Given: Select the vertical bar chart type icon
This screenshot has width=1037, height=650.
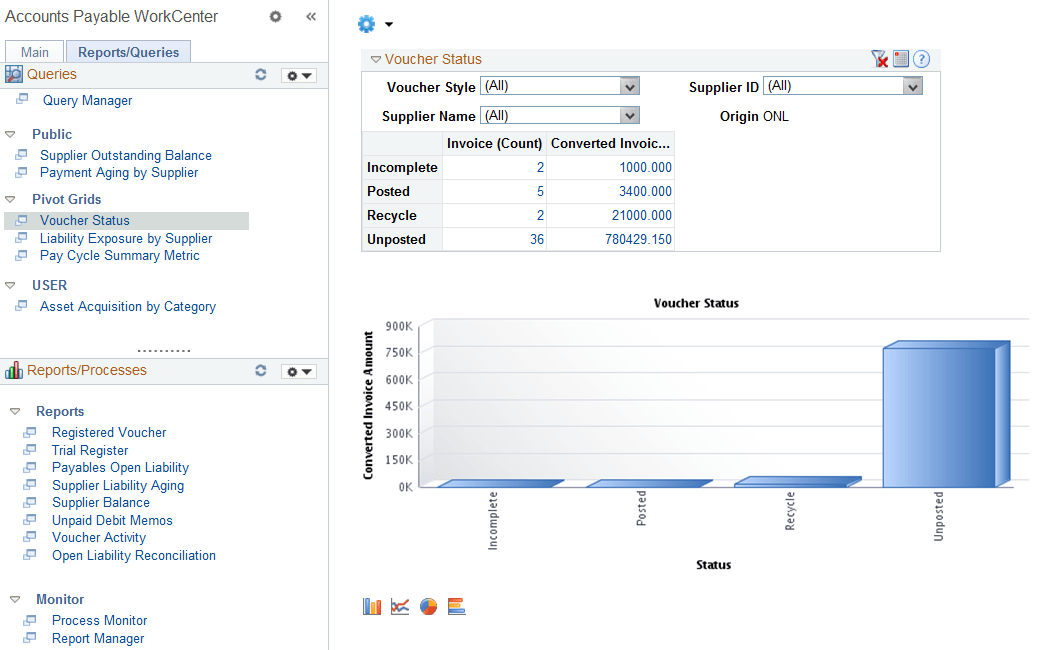Looking at the screenshot, I should click(371, 606).
